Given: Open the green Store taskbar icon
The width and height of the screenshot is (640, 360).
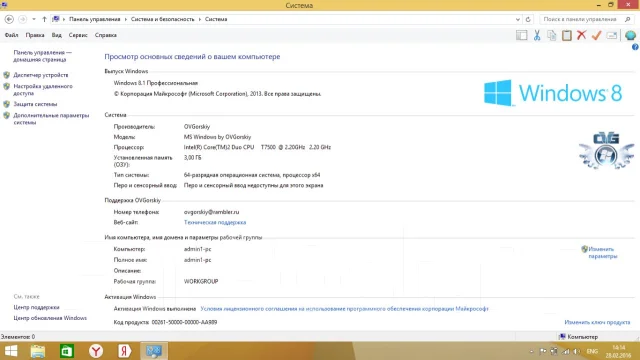Looking at the screenshot, I should pyautogui.click(x=67, y=351).
